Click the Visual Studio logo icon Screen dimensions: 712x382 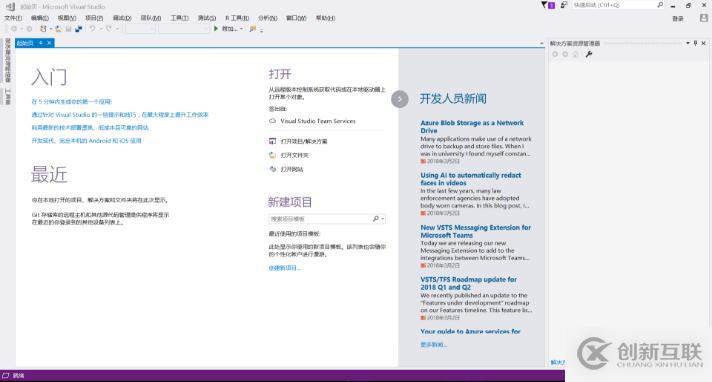coord(10,6)
